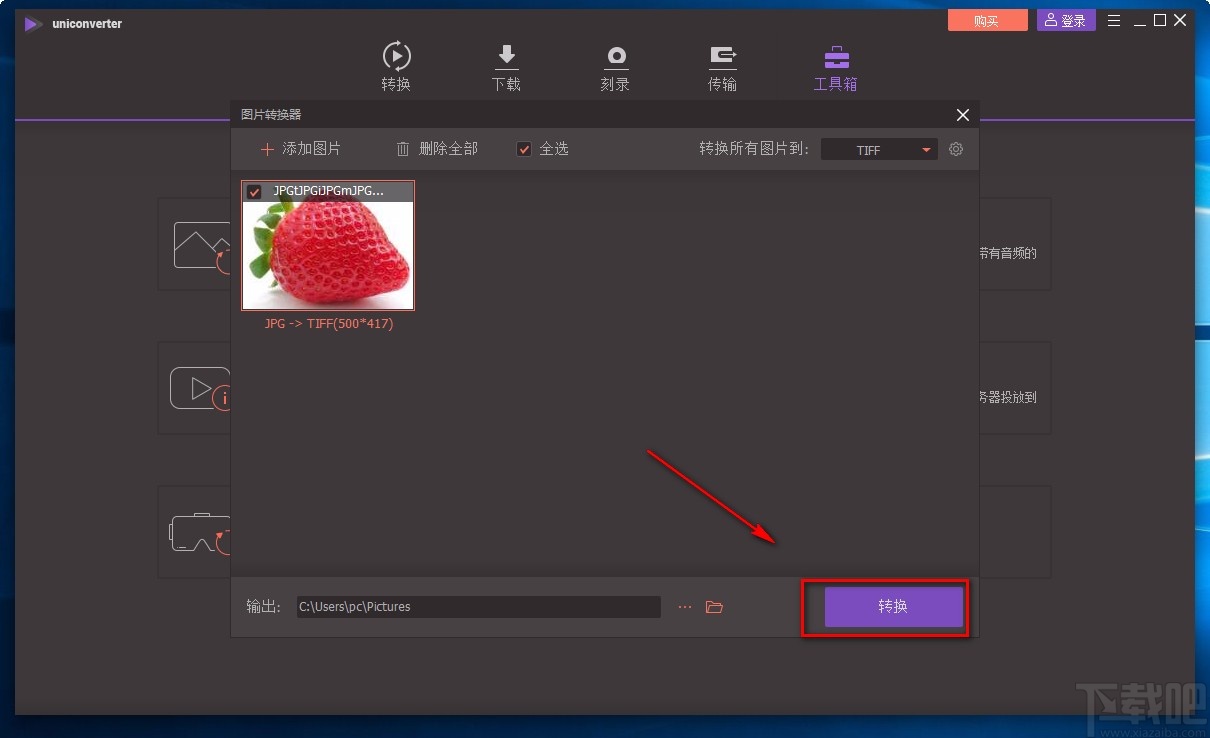Open the output folder icon
Viewport: 1210px width, 738px height.
coord(714,607)
